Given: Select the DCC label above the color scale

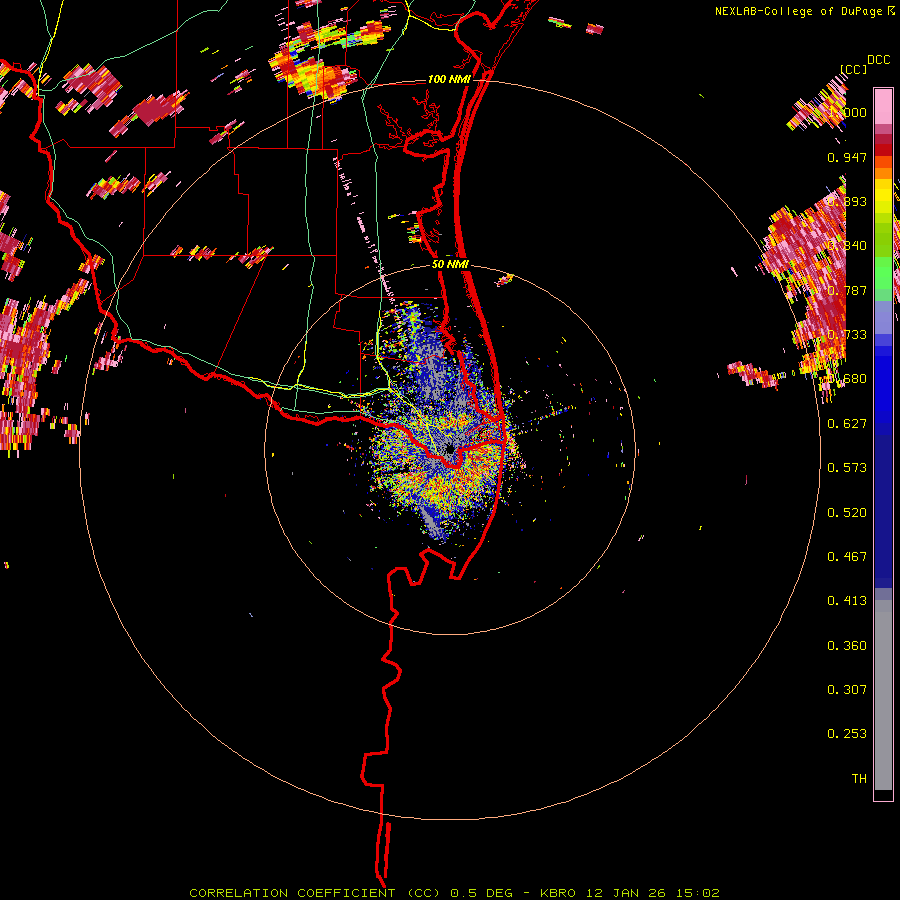Looking at the screenshot, I should tap(878, 60).
